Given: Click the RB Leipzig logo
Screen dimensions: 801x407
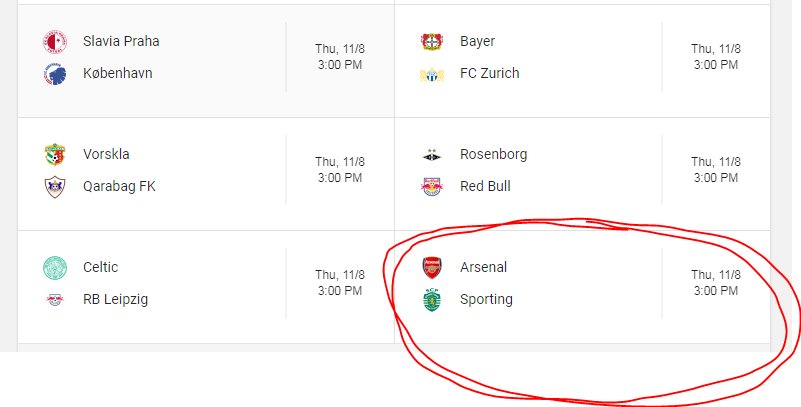Looking at the screenshot, I should coord(55,300).
